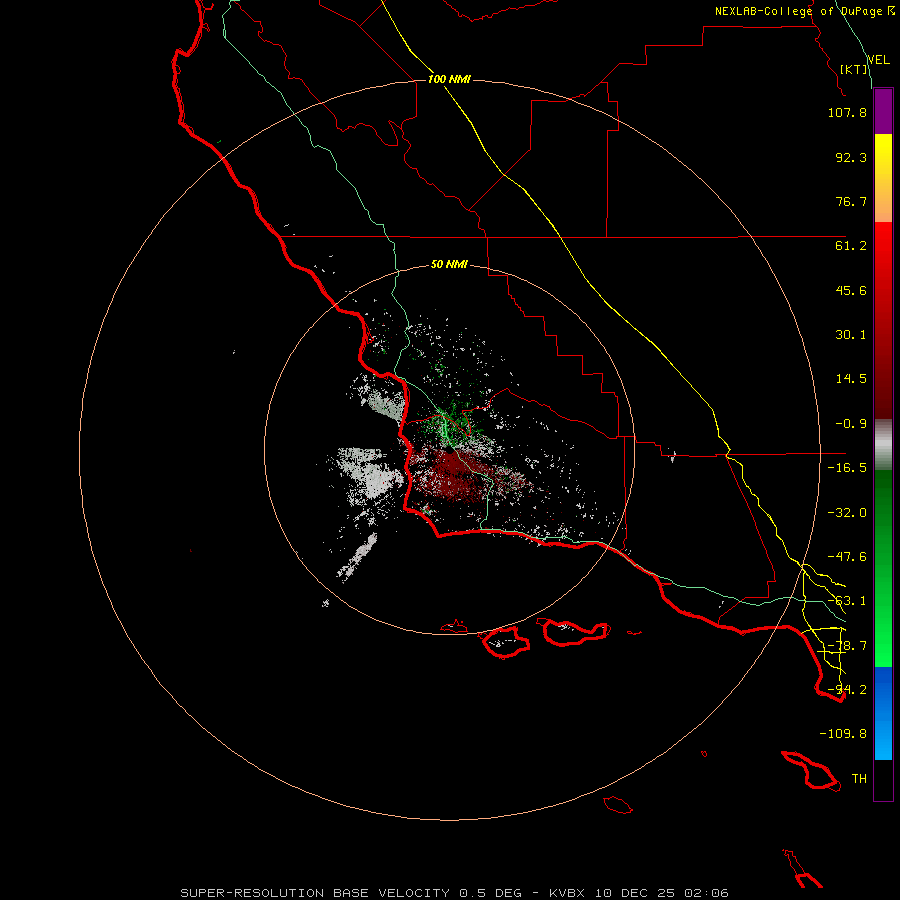Click the -47.6 velocity scale value
Screen dimensions: 900x900
coord(847,557)
